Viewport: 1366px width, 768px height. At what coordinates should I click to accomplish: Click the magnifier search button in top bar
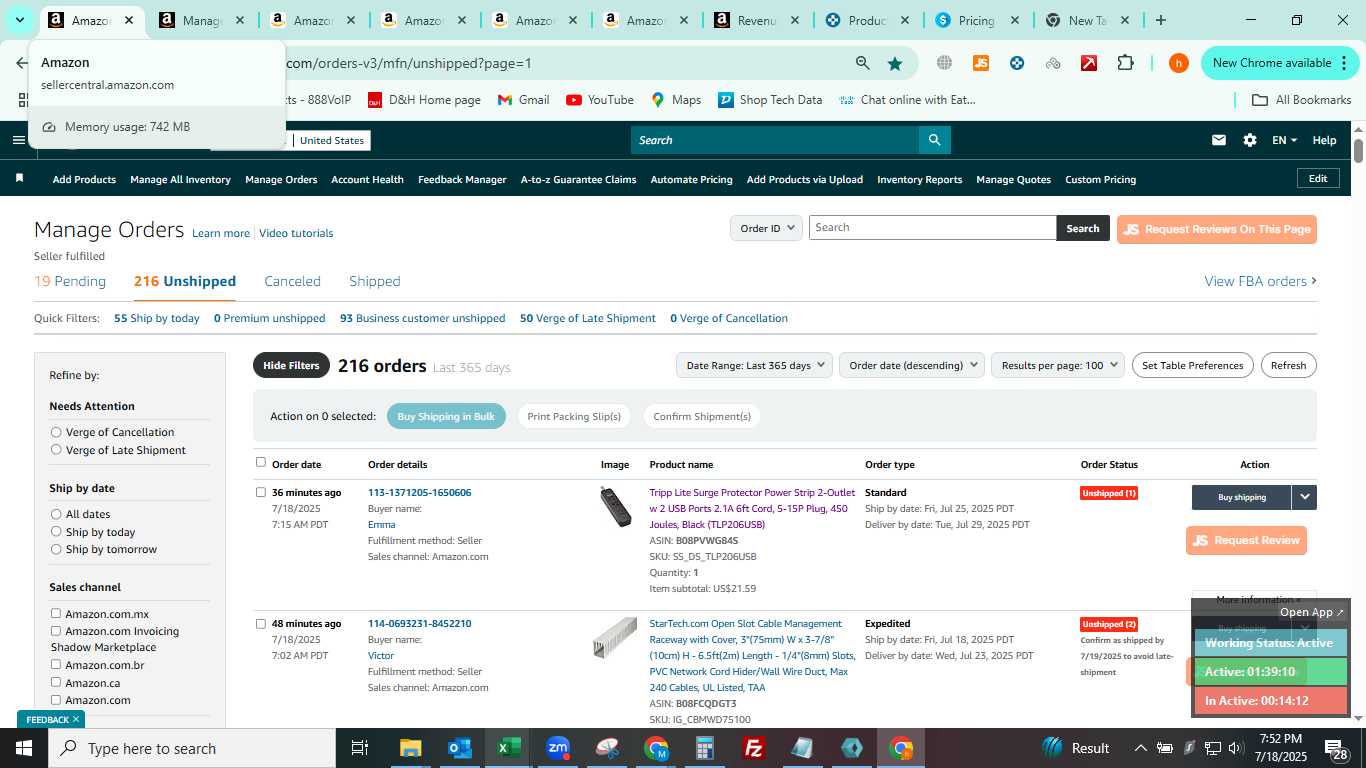pyautogui.click(x=934, y=140)
